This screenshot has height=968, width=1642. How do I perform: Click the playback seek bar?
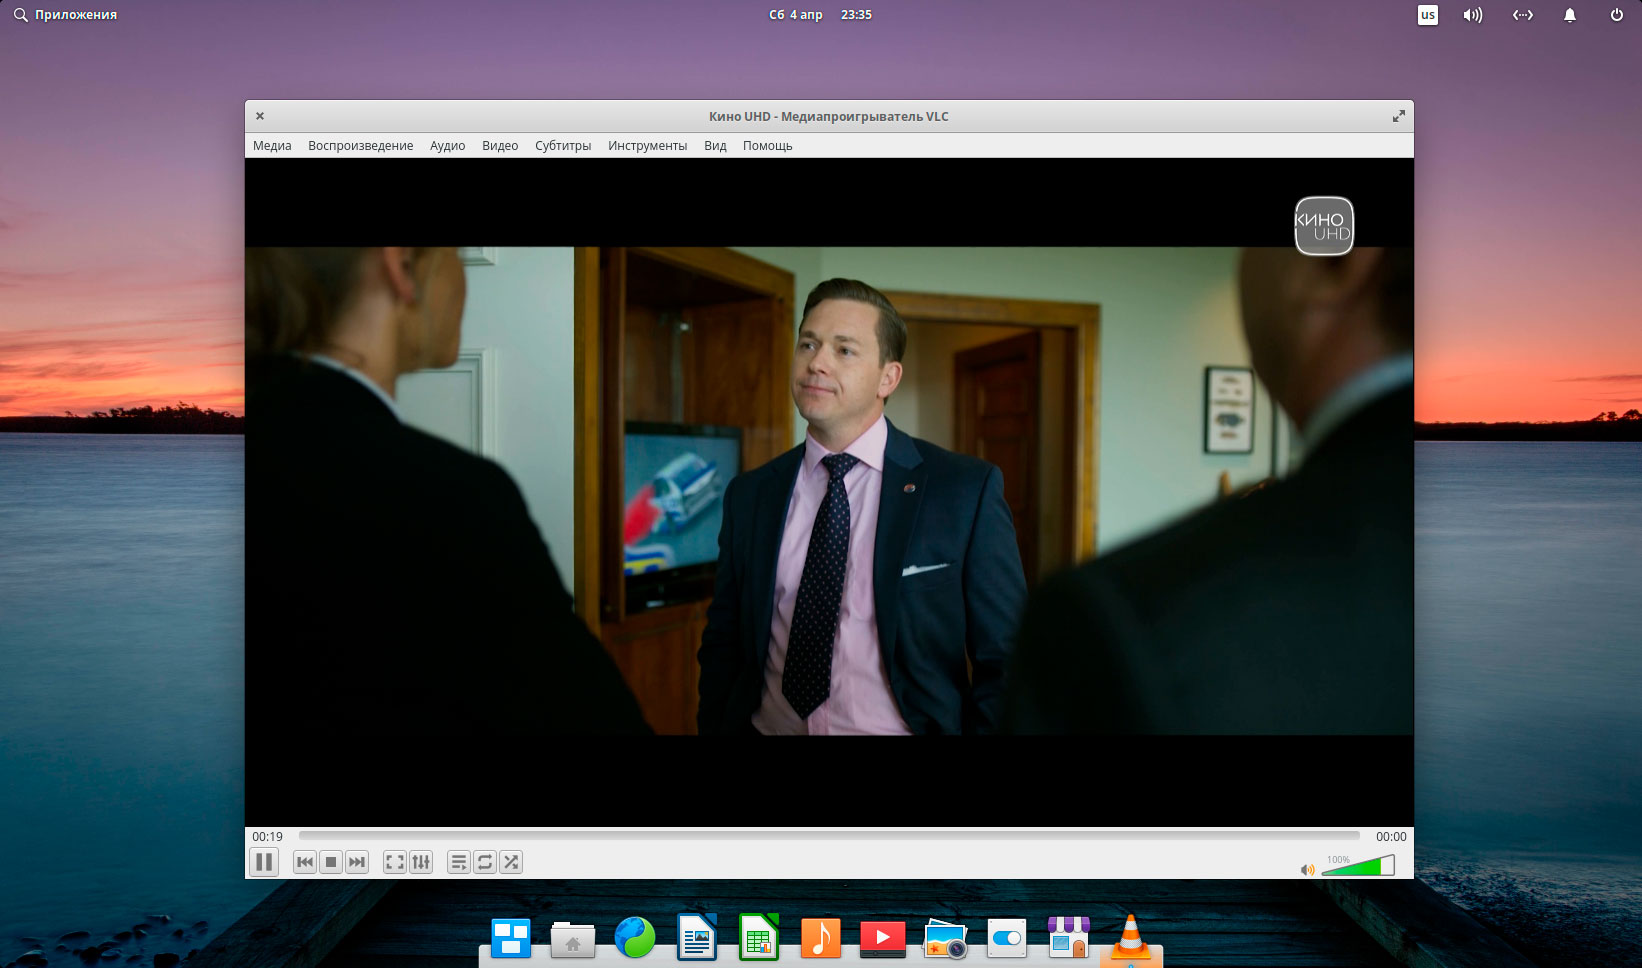coord(828,836)
